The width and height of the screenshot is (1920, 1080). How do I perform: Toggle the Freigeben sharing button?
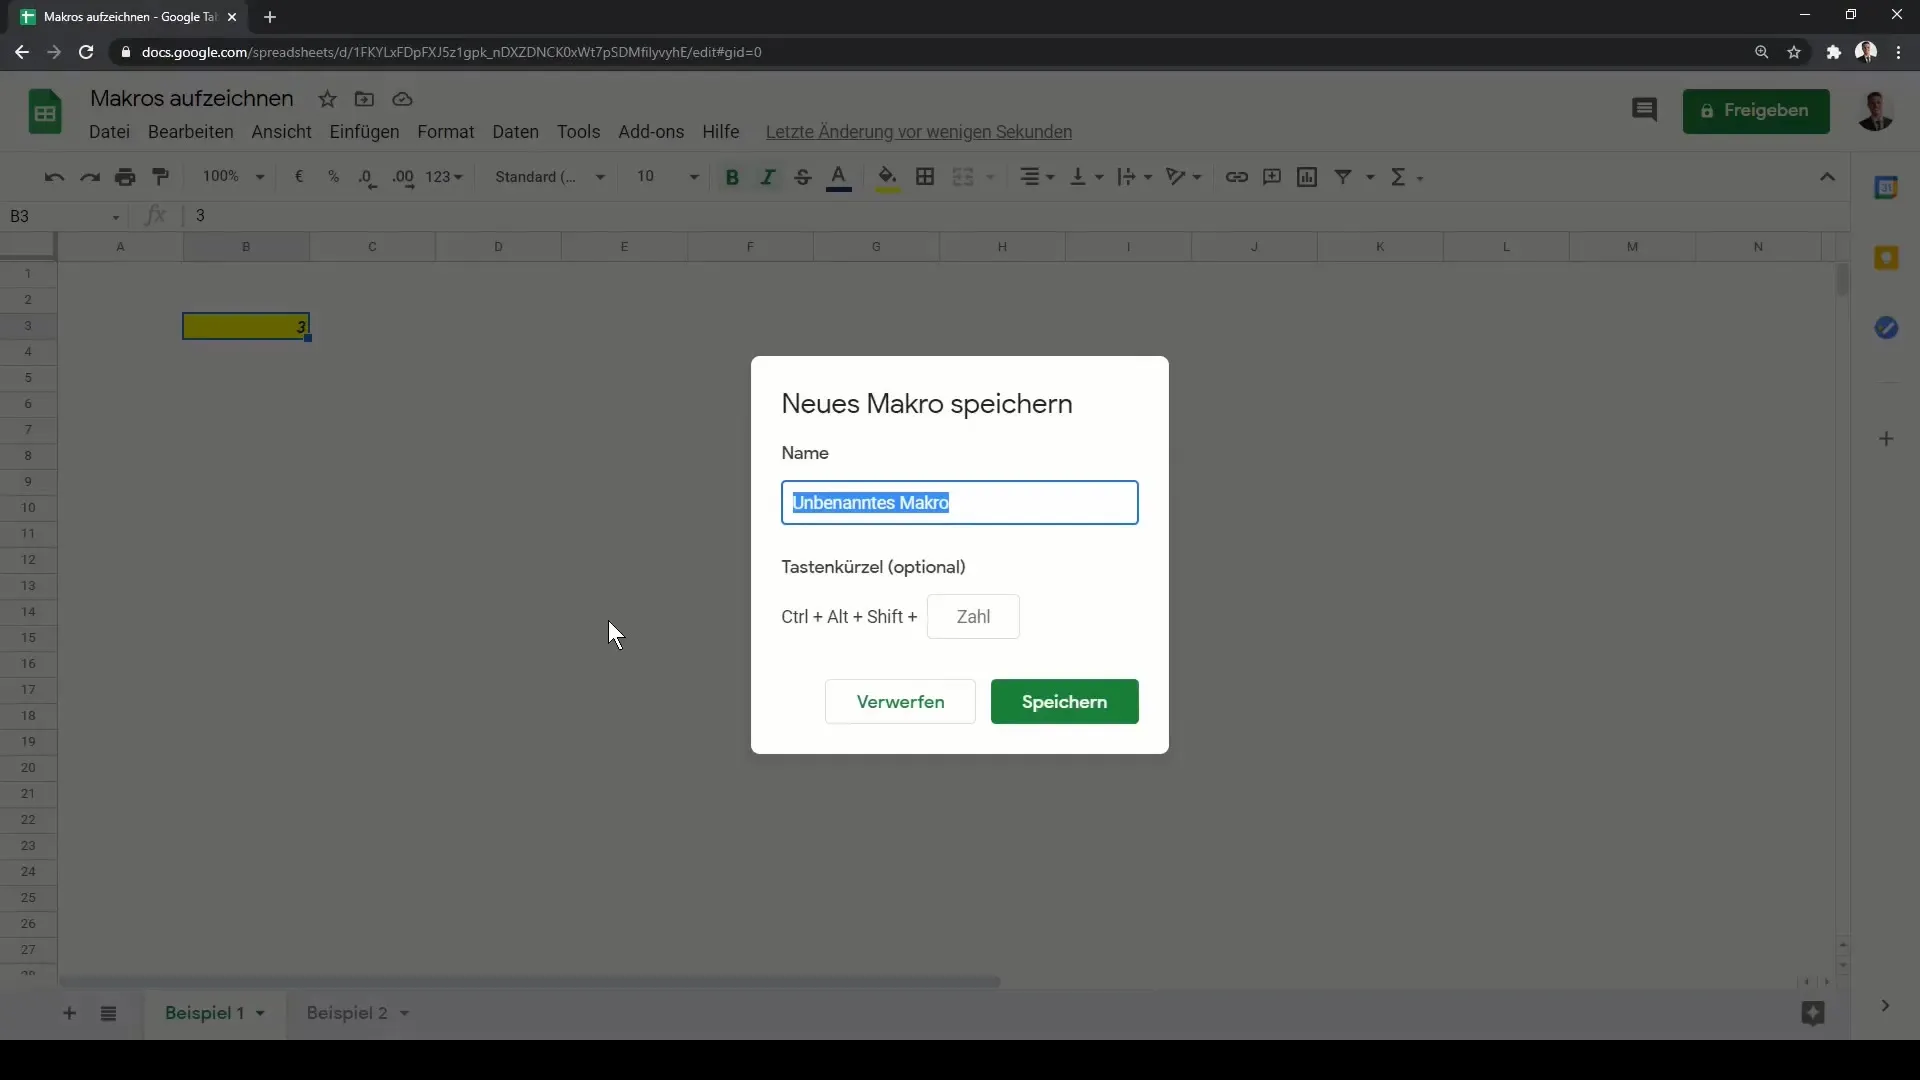pos(1755,109)
